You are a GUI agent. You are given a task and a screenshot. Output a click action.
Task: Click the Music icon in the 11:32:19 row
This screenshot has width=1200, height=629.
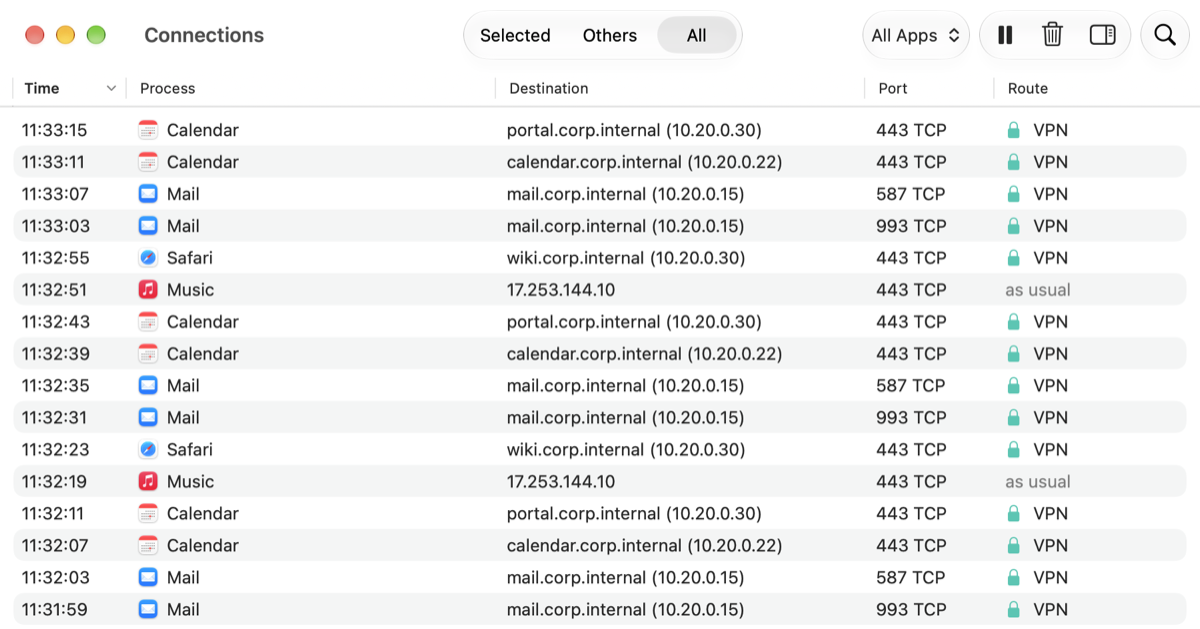148,482
